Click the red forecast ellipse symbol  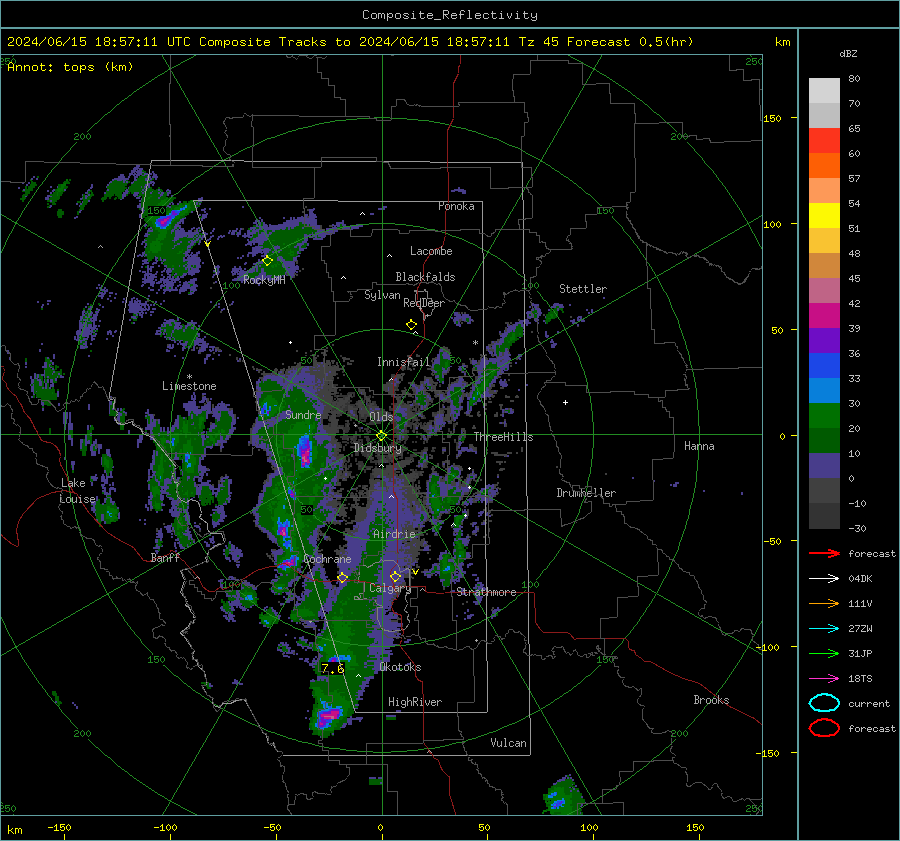[x=824, y=728]
